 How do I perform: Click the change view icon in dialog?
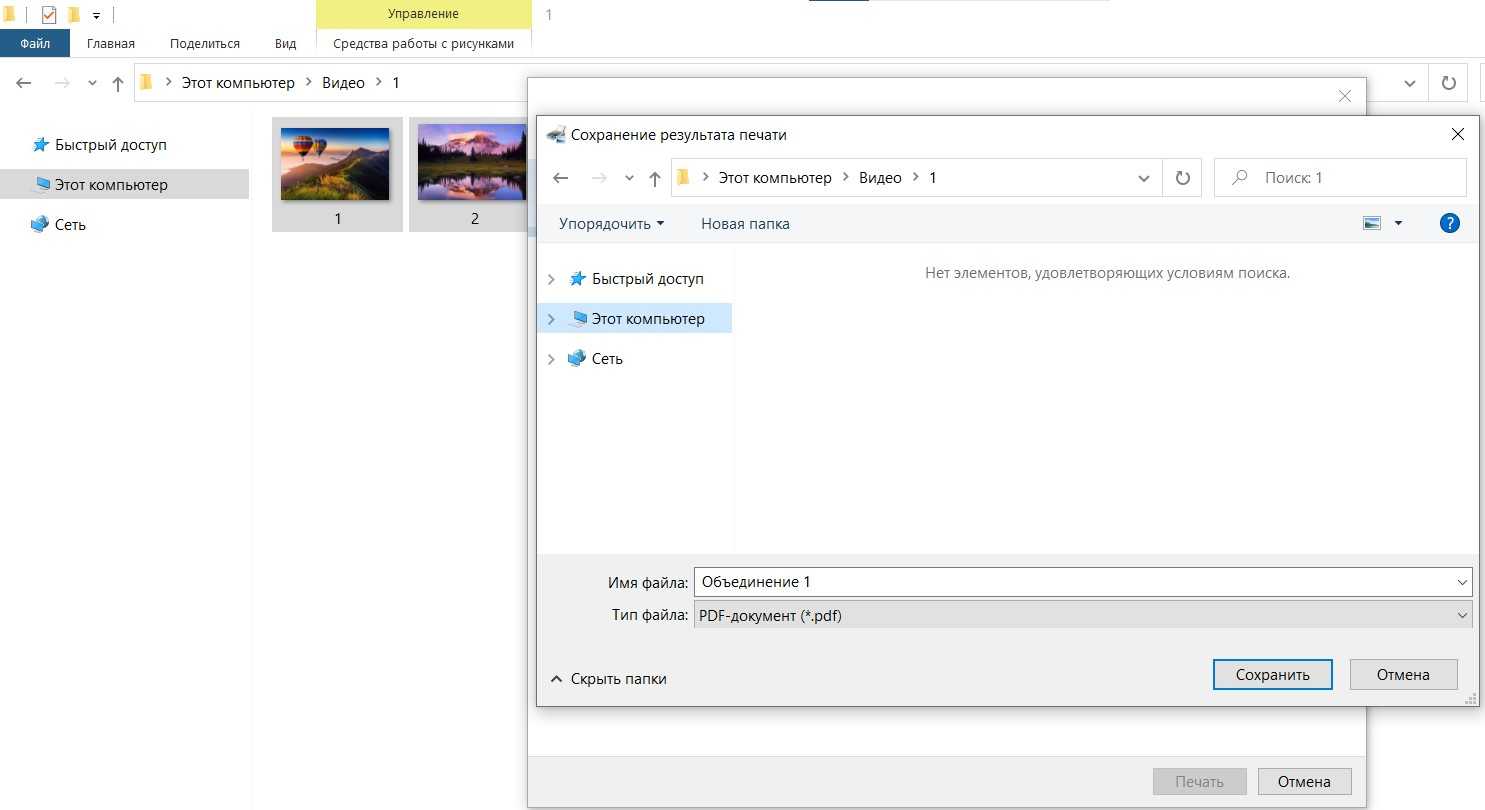pyautogui.click(x=1372, y=223)
